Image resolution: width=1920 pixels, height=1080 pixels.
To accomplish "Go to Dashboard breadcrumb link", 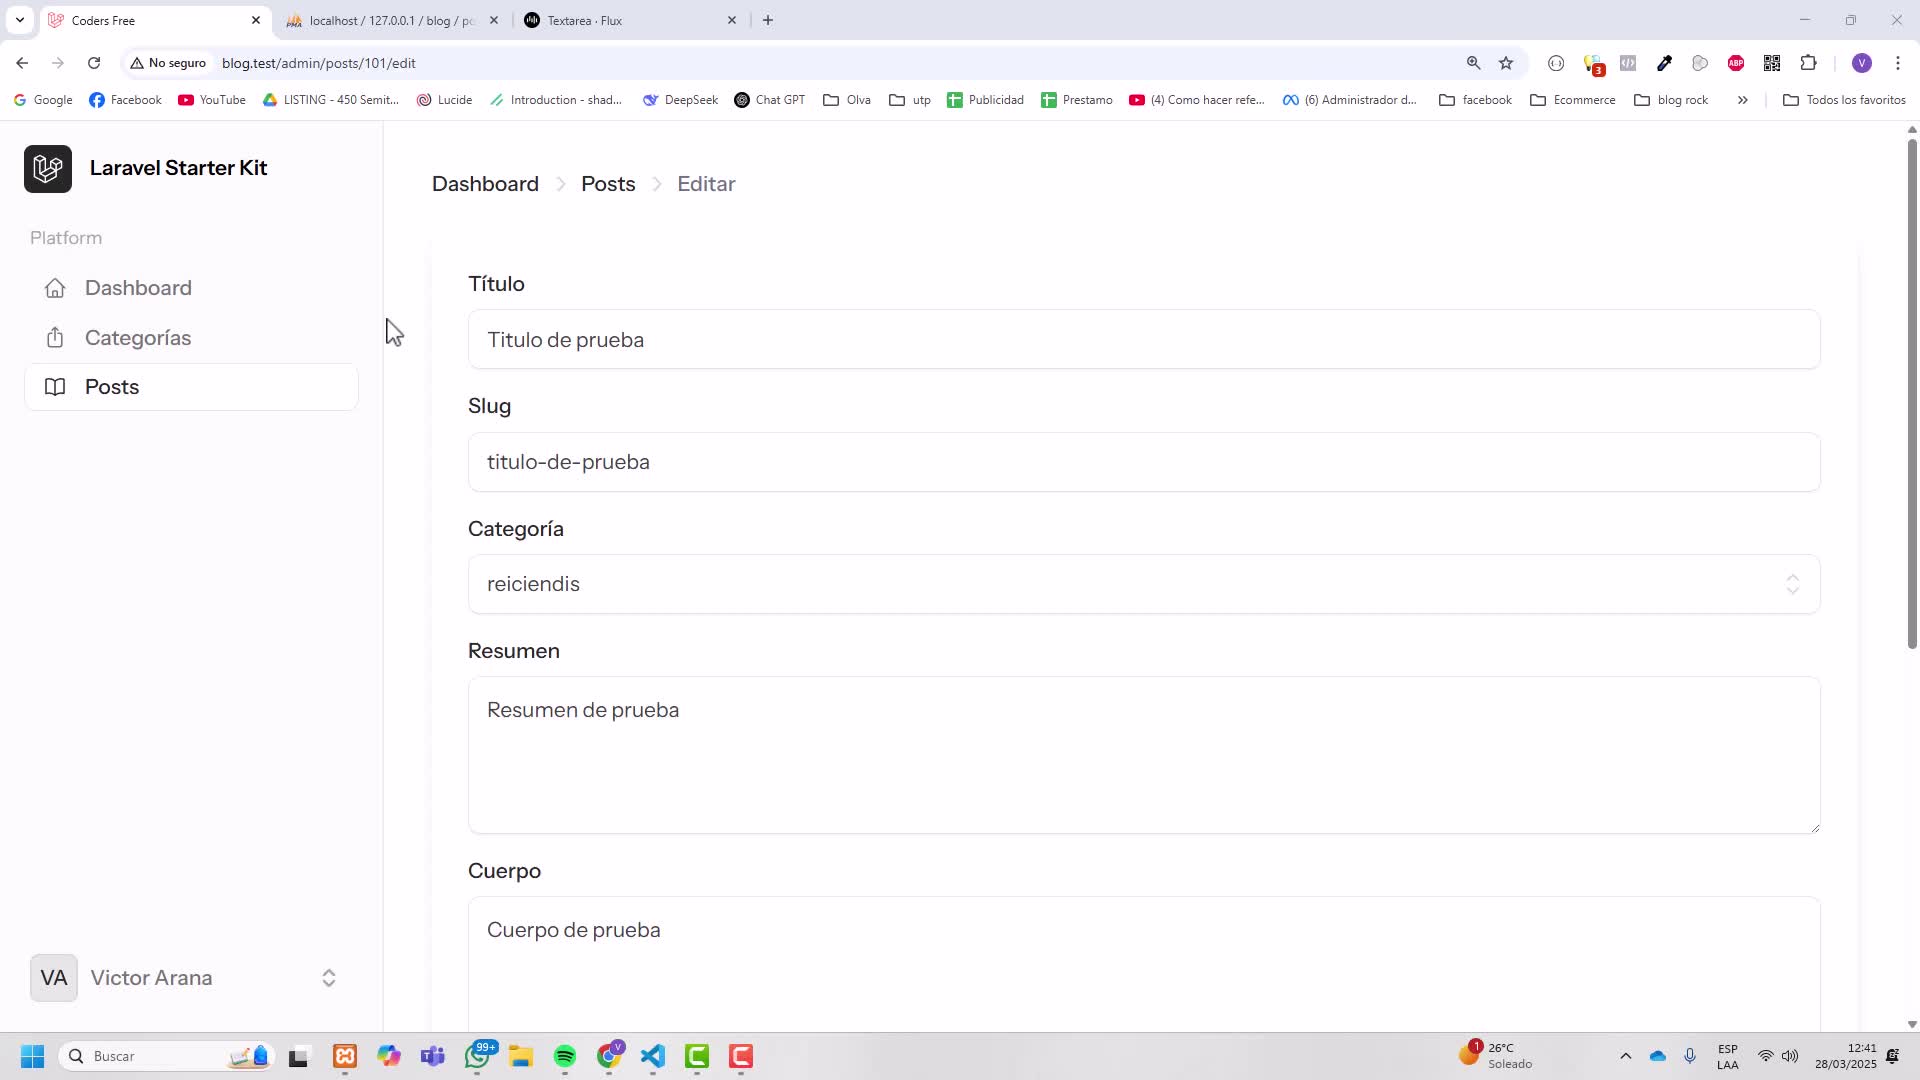I will (x=485, y=184).
